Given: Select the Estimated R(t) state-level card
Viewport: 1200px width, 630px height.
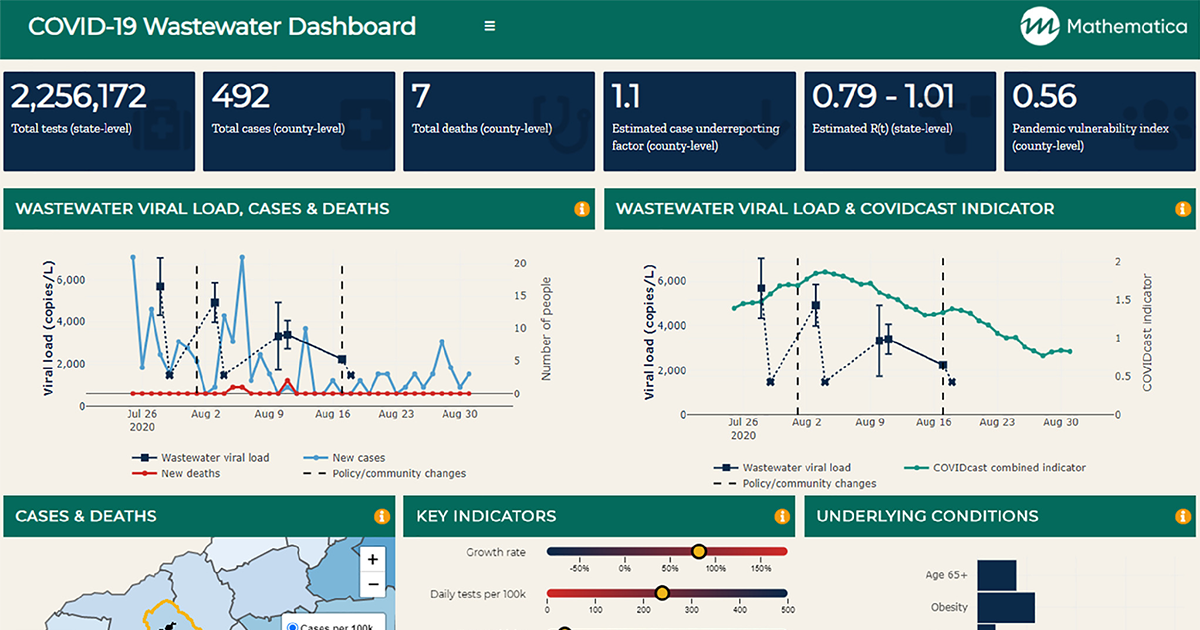Looking at the screenshot, I should point(900,121).
